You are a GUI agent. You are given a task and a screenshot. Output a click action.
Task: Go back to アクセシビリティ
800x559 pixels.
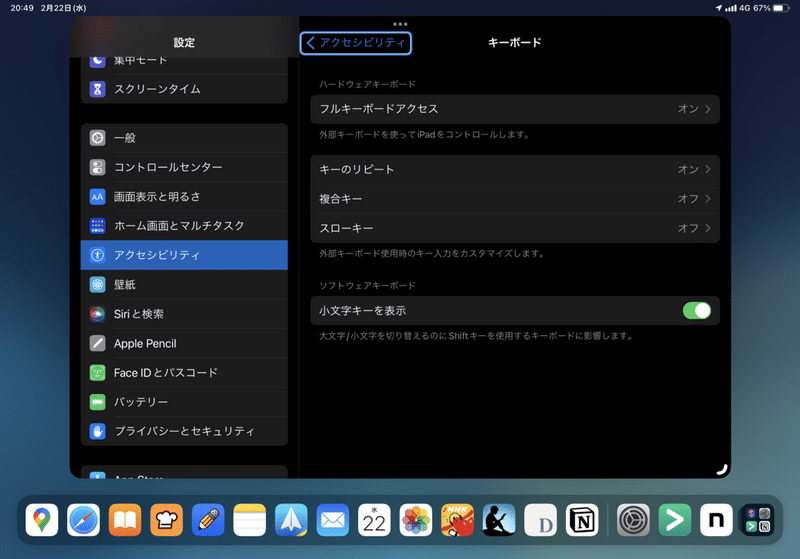click(x=356, y=43)
